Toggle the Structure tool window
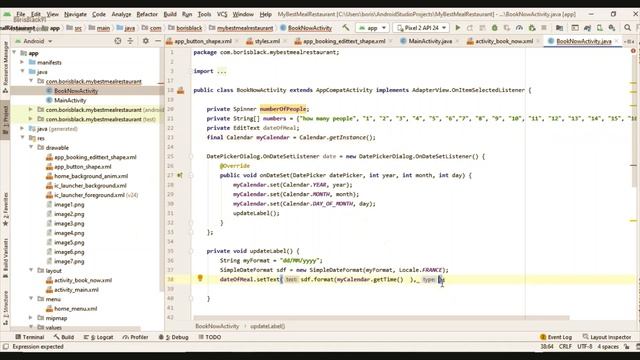The width and height of the screenshot is (640, 360). point(5,308)
